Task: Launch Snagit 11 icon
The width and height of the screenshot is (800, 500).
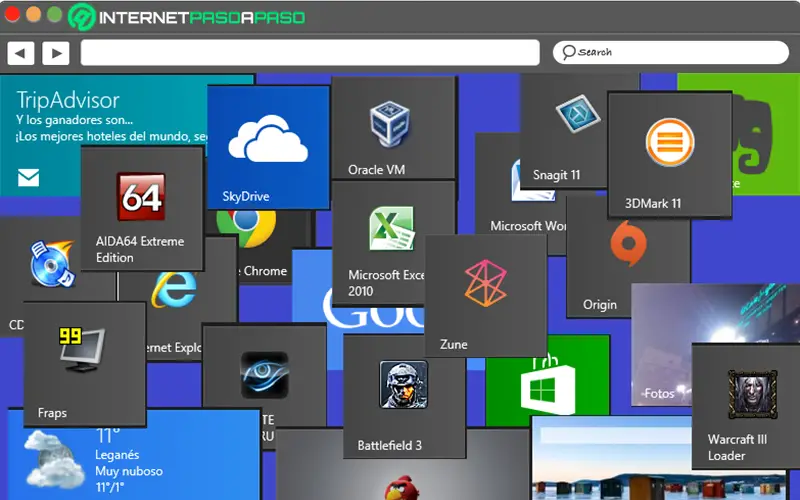Action: pyautogui.click(x=577, y=113)
